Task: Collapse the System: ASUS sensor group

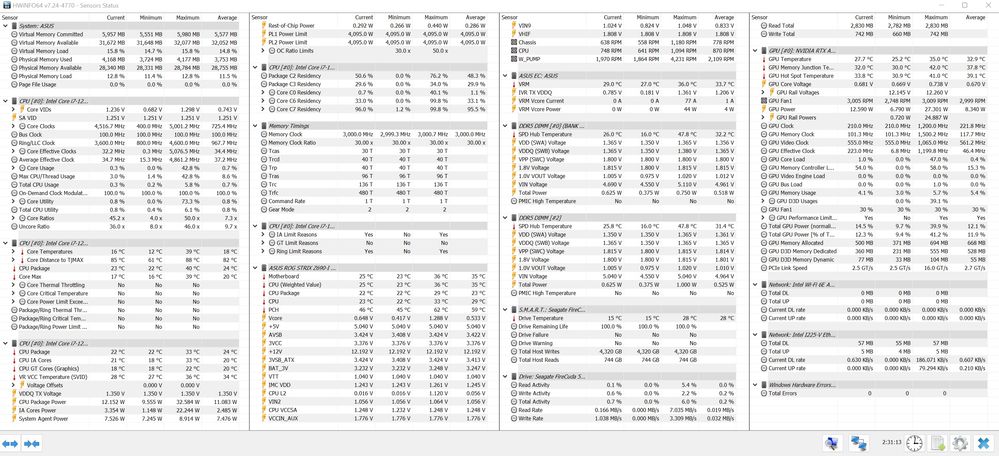Action: pyautogui.click(x=6, y=25)
